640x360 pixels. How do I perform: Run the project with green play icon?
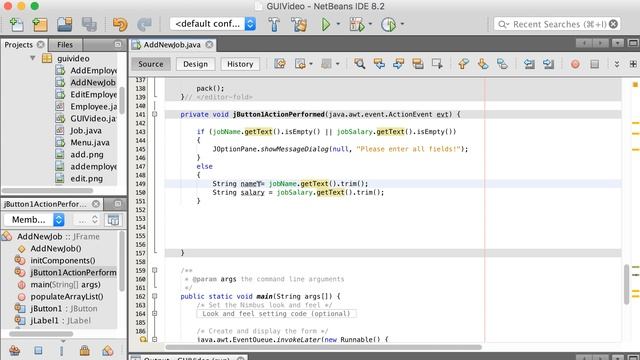tap(326, 24)
